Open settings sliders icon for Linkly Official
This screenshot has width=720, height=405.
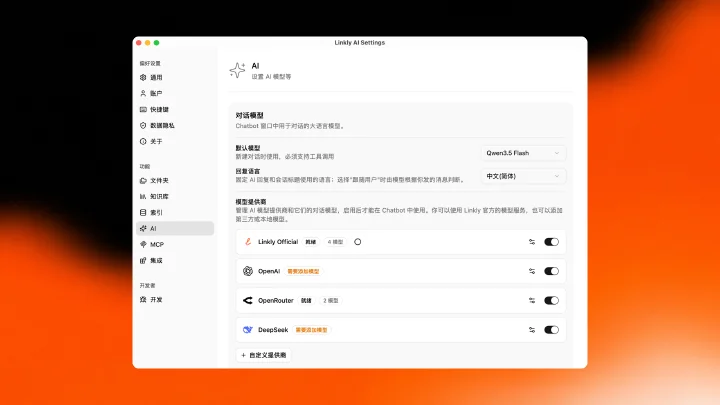point(532,242)
